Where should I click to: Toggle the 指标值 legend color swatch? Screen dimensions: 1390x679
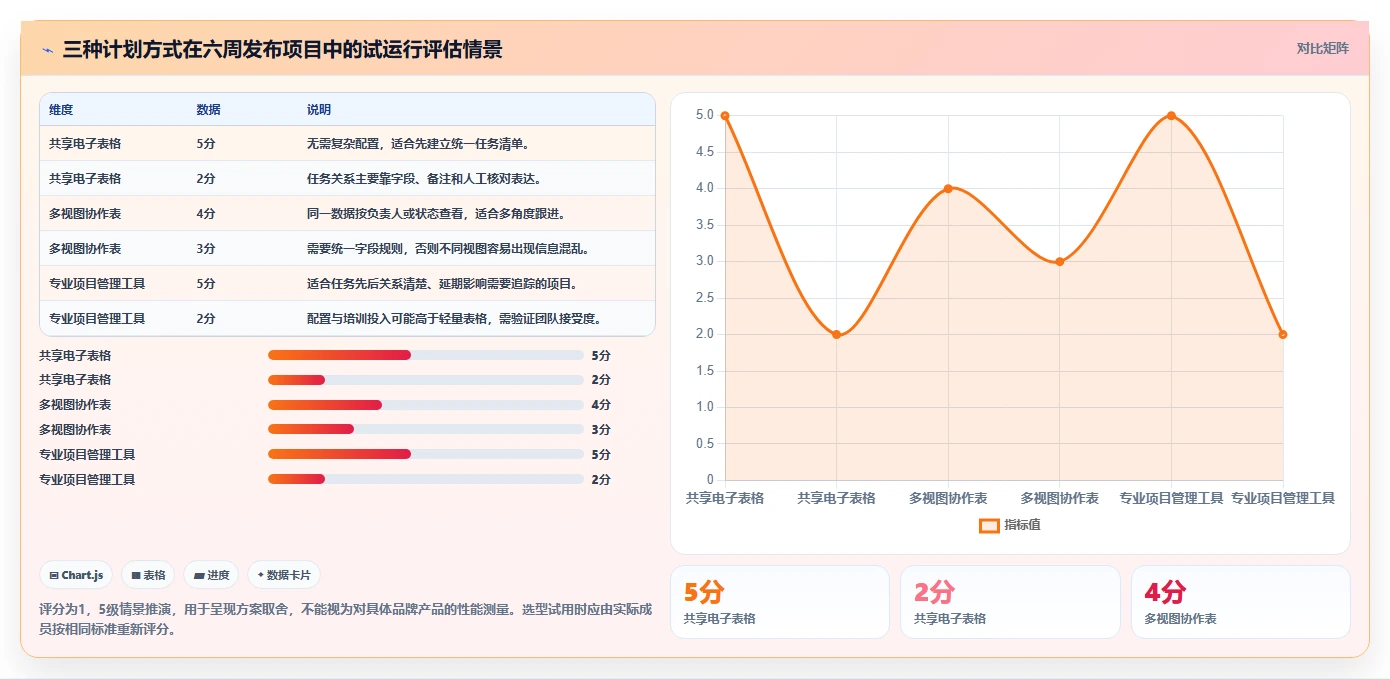click(989, 525)
